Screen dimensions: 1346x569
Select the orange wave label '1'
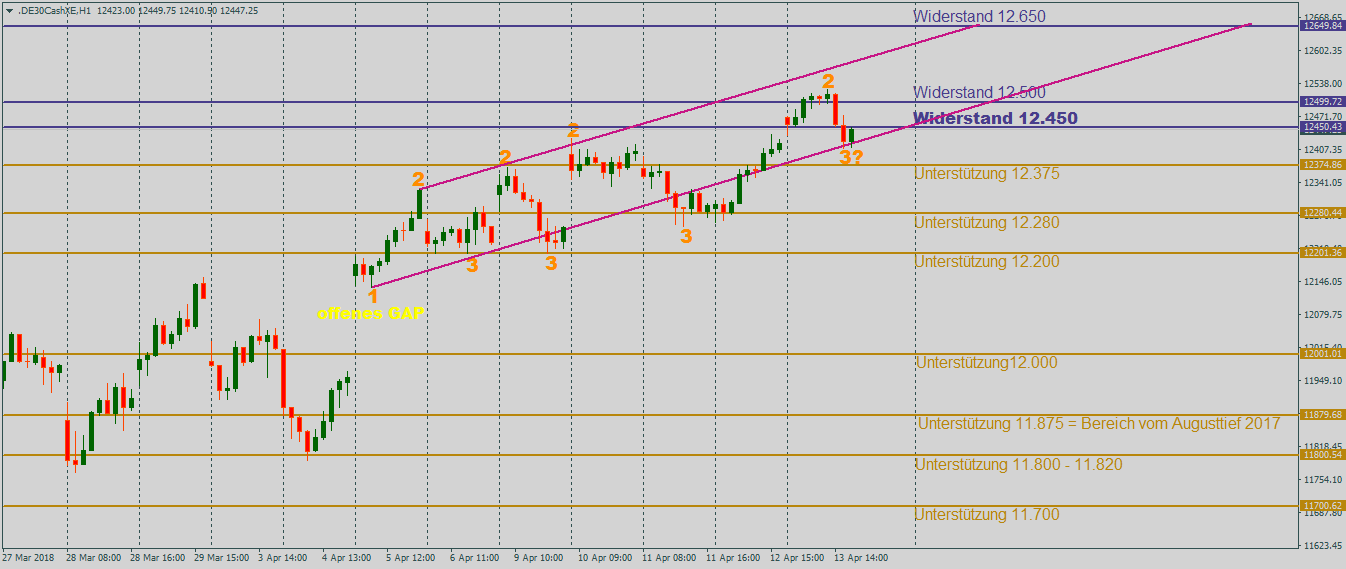pyautogui.click(x=373, y=296)
